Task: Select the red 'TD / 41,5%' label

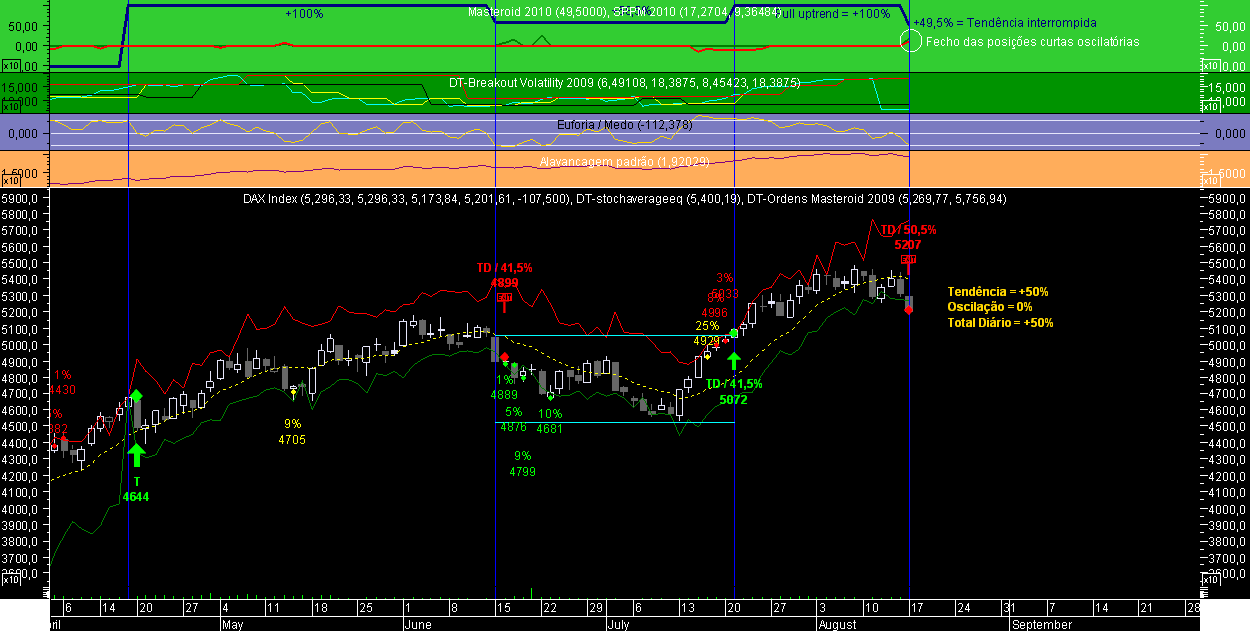Action: click(x=504, y=268)
